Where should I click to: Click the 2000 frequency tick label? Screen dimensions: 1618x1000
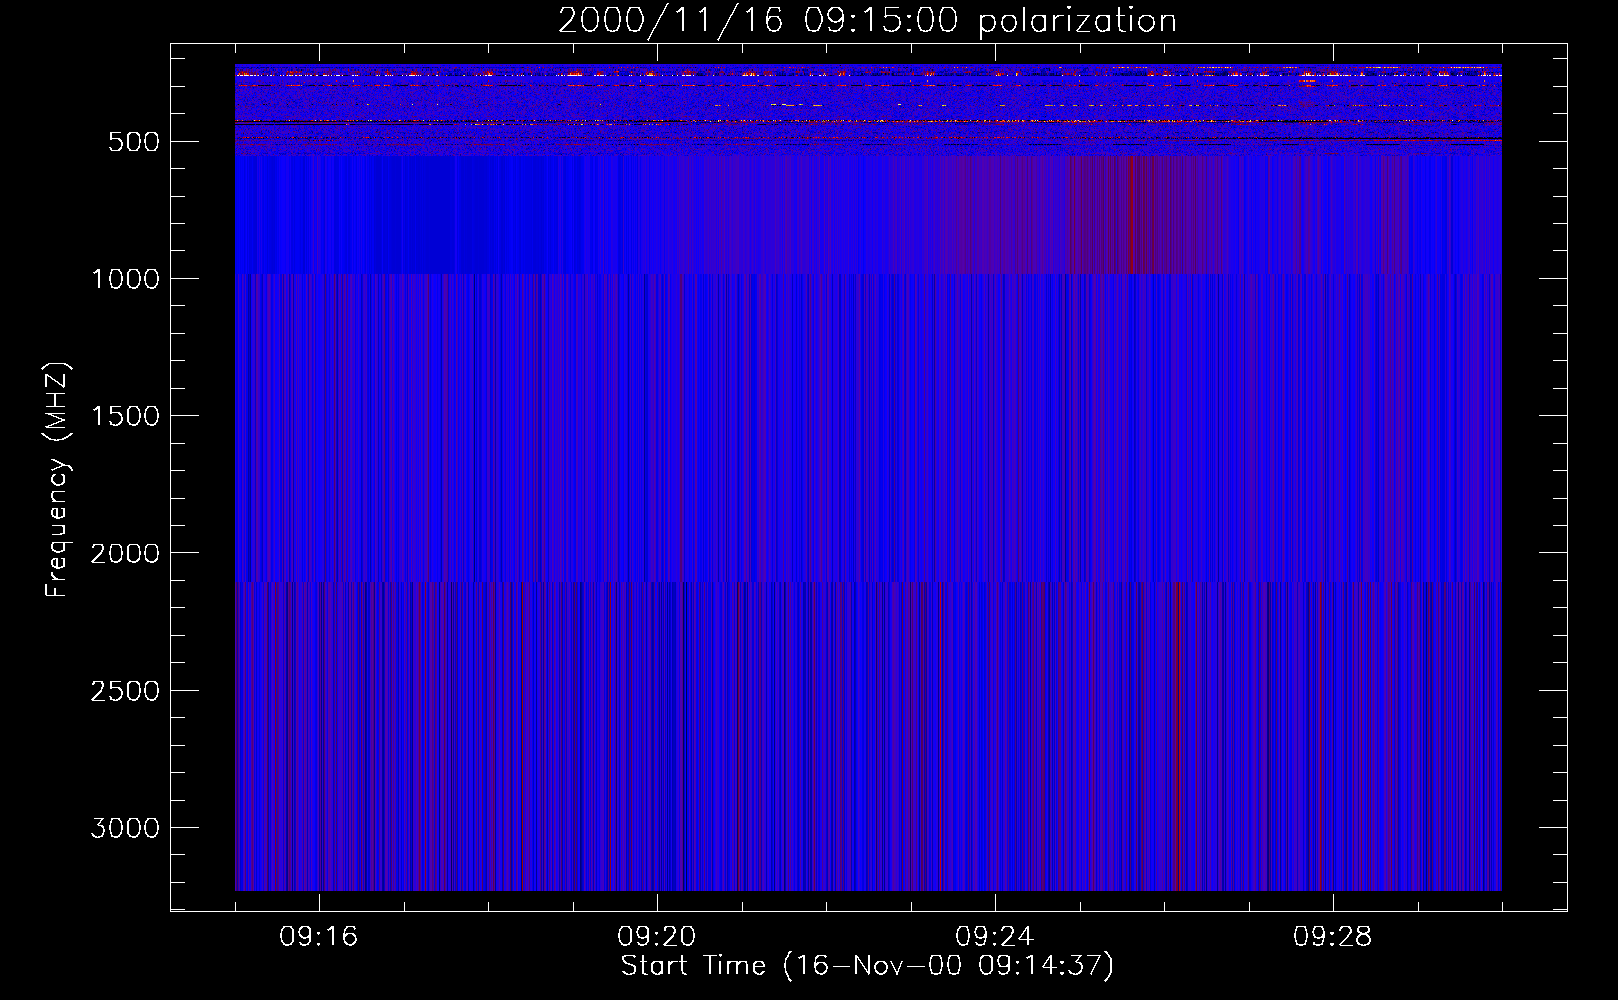(x=125, y=553)
